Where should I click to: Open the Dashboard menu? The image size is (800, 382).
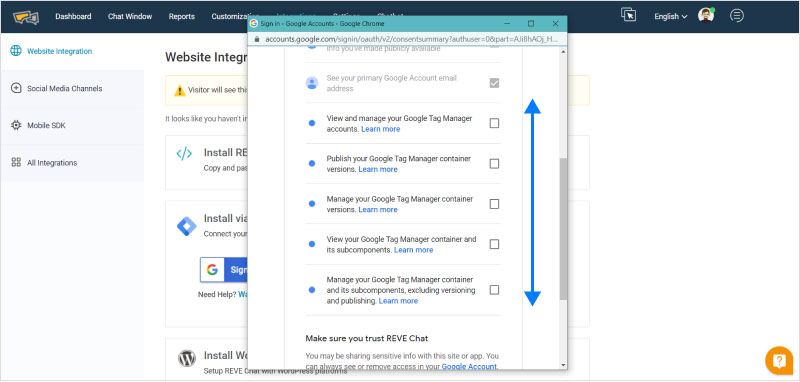click(73, 16)
